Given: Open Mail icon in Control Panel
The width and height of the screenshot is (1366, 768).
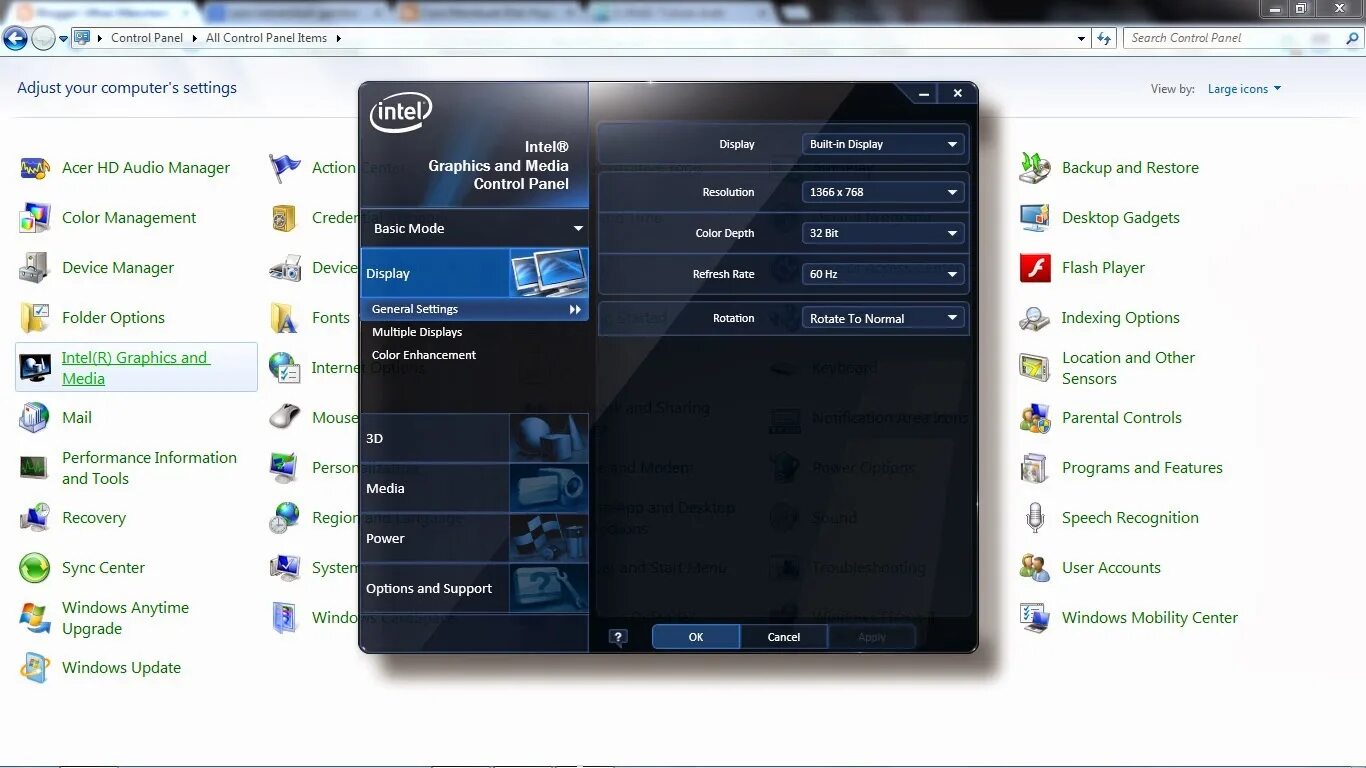Looking at the screenshot, I should tap(35, 418).
